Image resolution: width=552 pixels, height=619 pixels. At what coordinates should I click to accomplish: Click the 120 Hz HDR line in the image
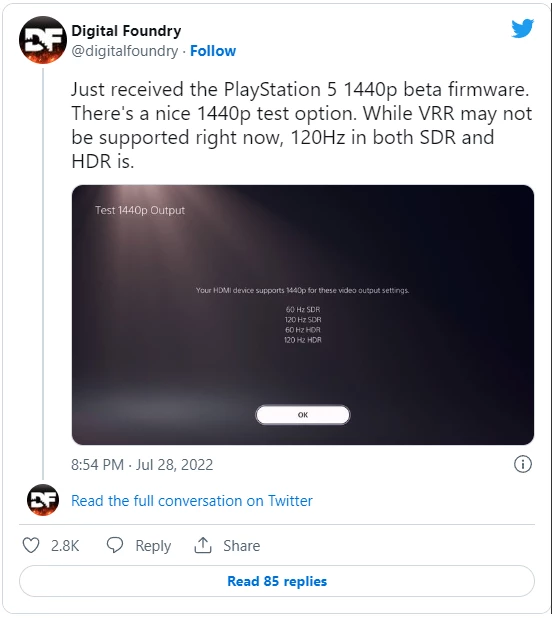(303, 340)
